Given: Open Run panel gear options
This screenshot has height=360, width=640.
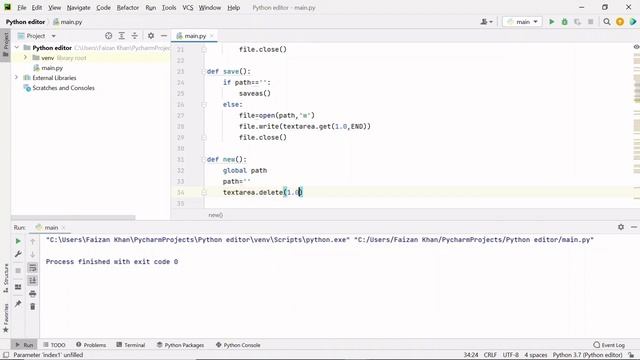Looking at the screenshot, I should (621, 227).
